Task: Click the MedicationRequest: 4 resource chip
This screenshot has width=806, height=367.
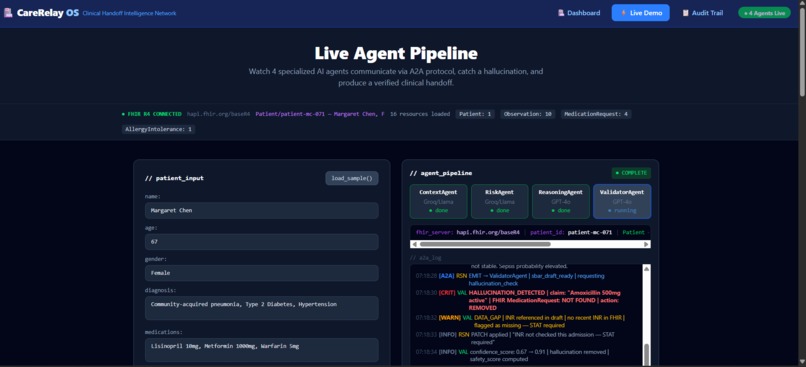Action: pyautogui.click(x=596, y=114)
